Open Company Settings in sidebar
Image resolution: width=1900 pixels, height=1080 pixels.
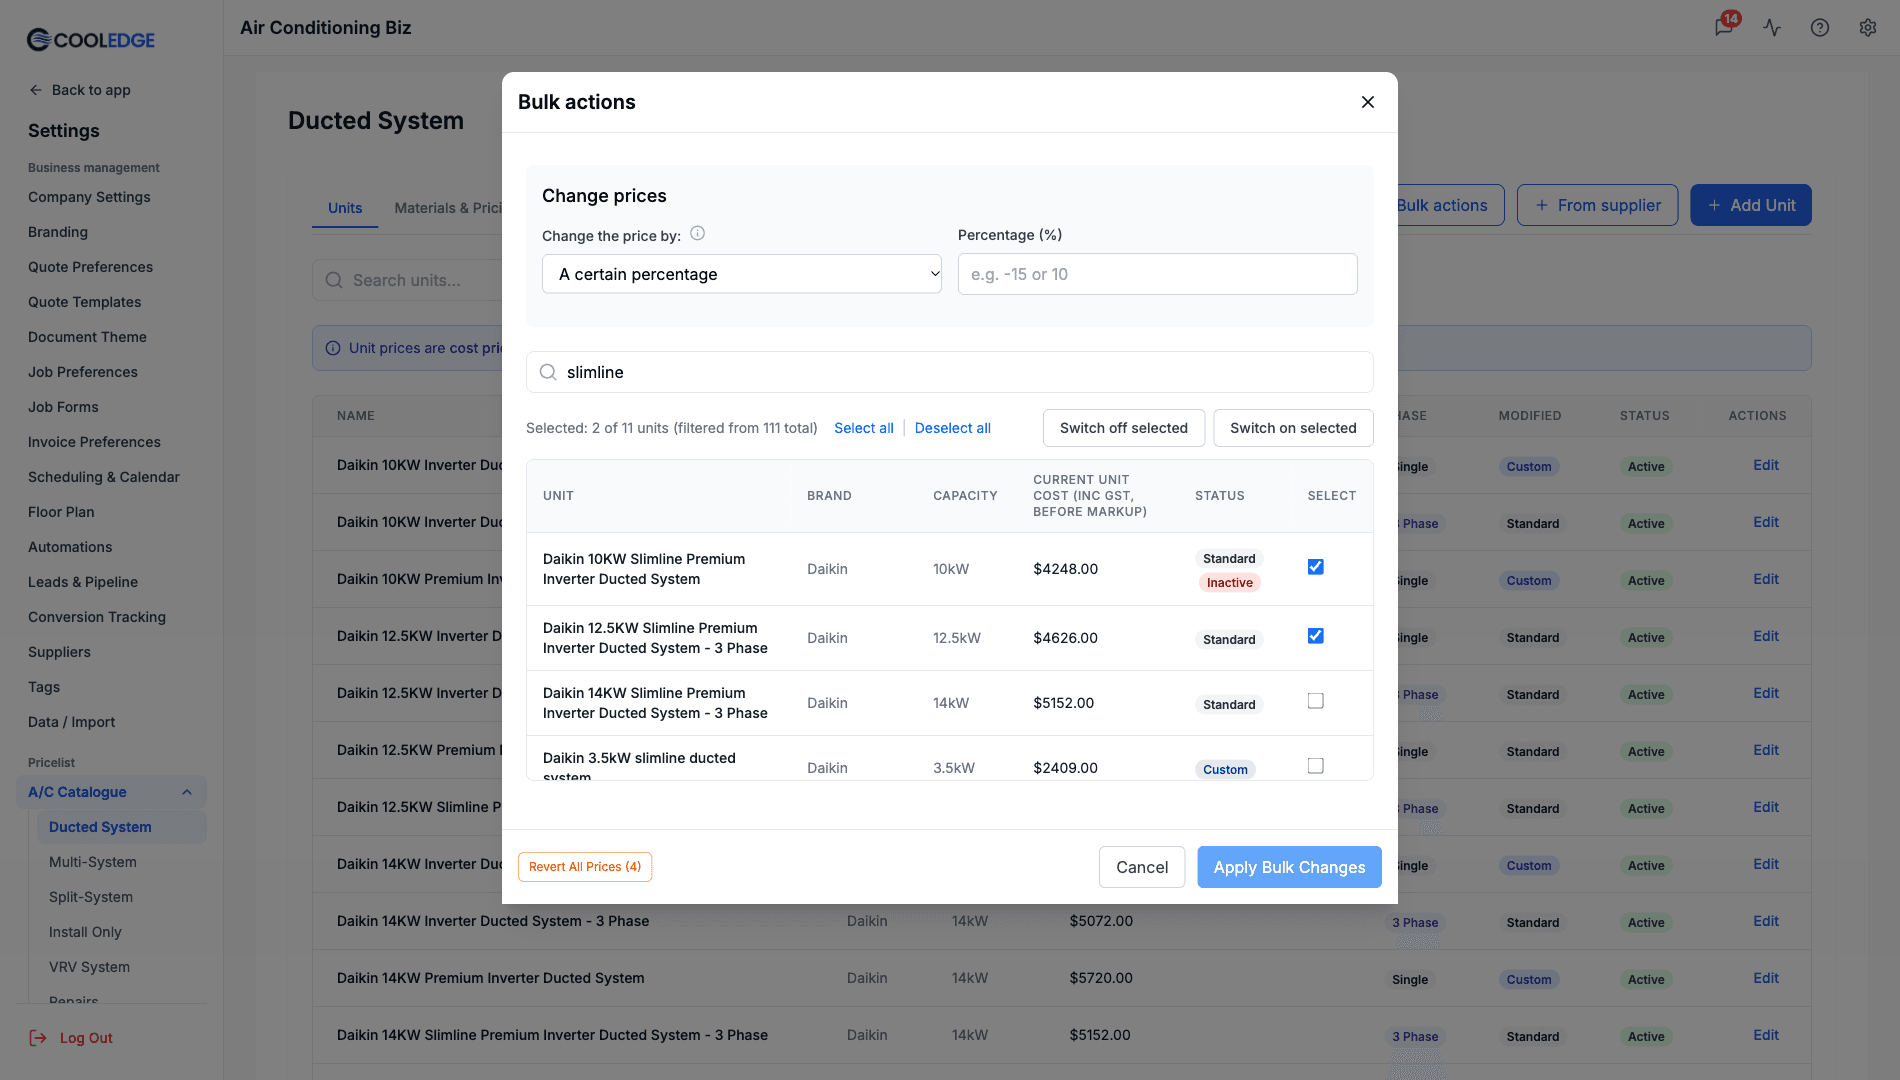(89, 197)
